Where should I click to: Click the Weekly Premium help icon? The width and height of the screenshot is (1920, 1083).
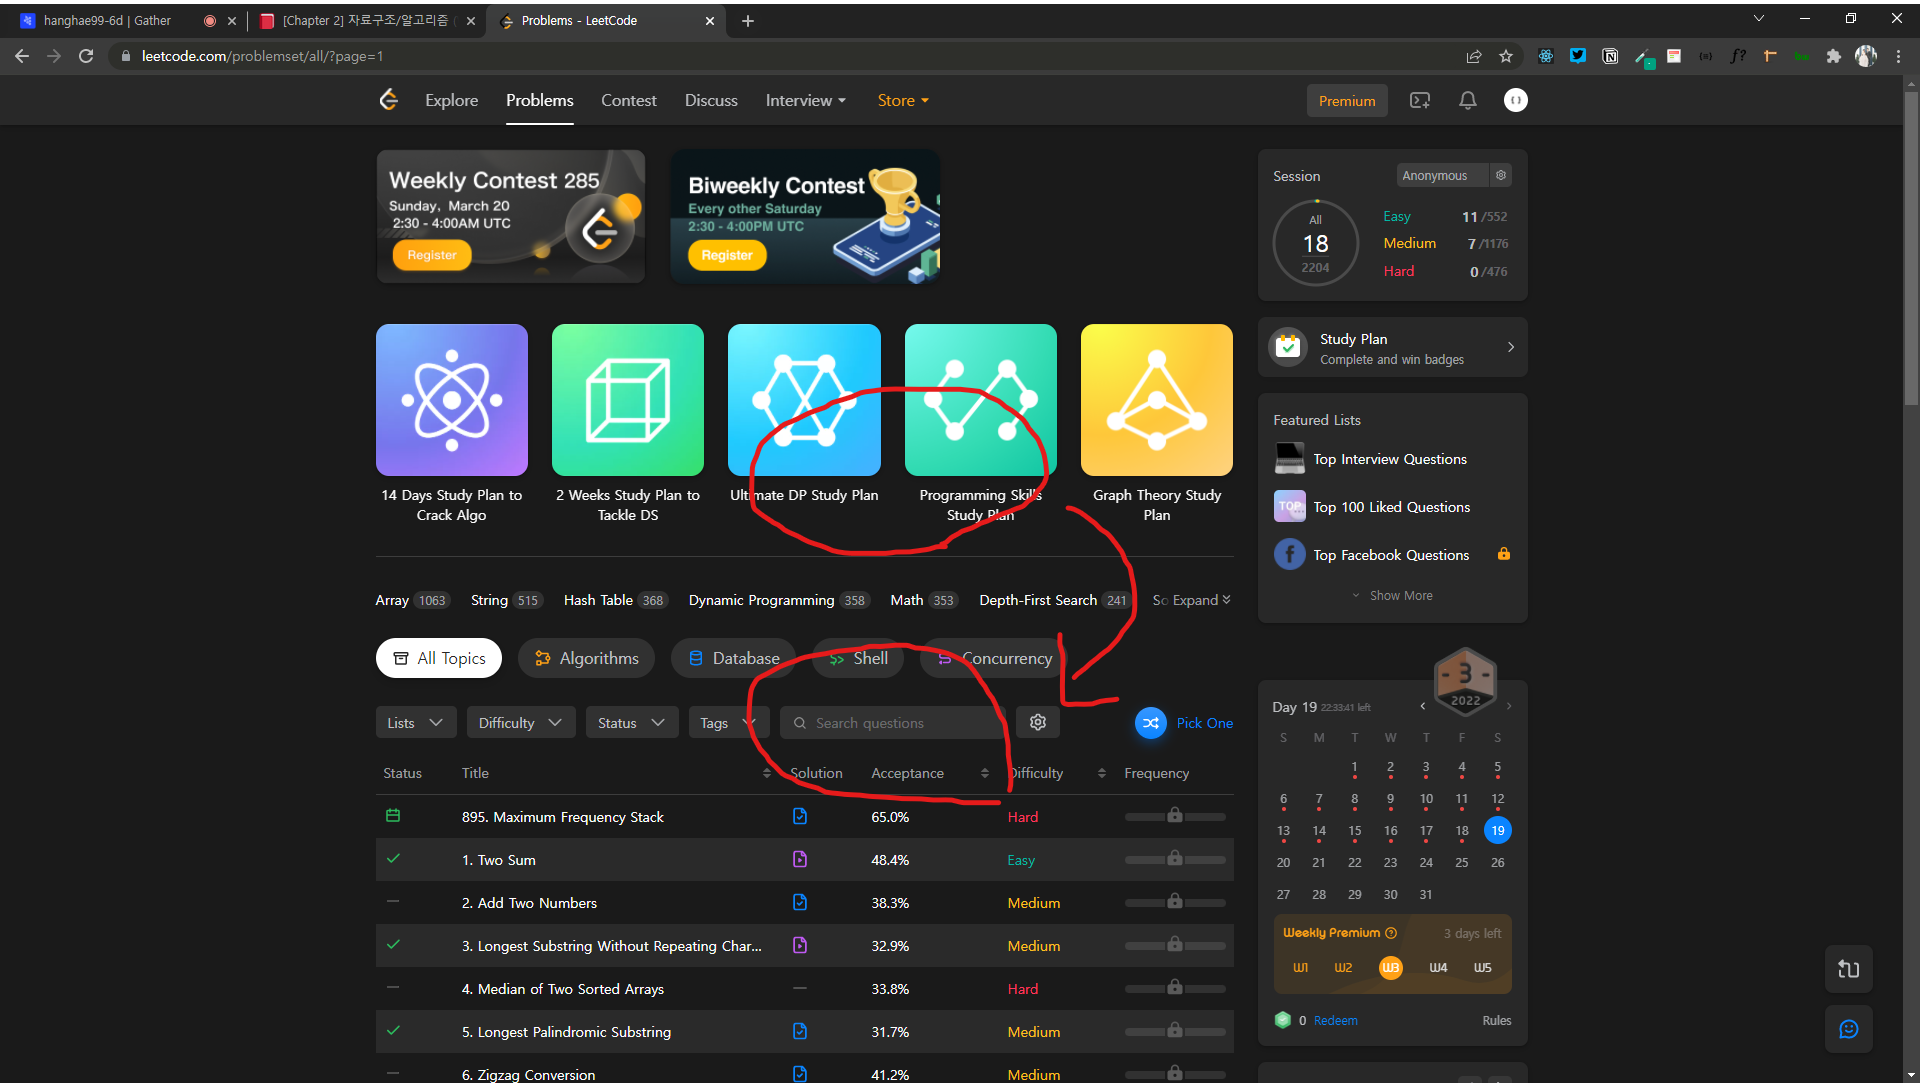1391,933
